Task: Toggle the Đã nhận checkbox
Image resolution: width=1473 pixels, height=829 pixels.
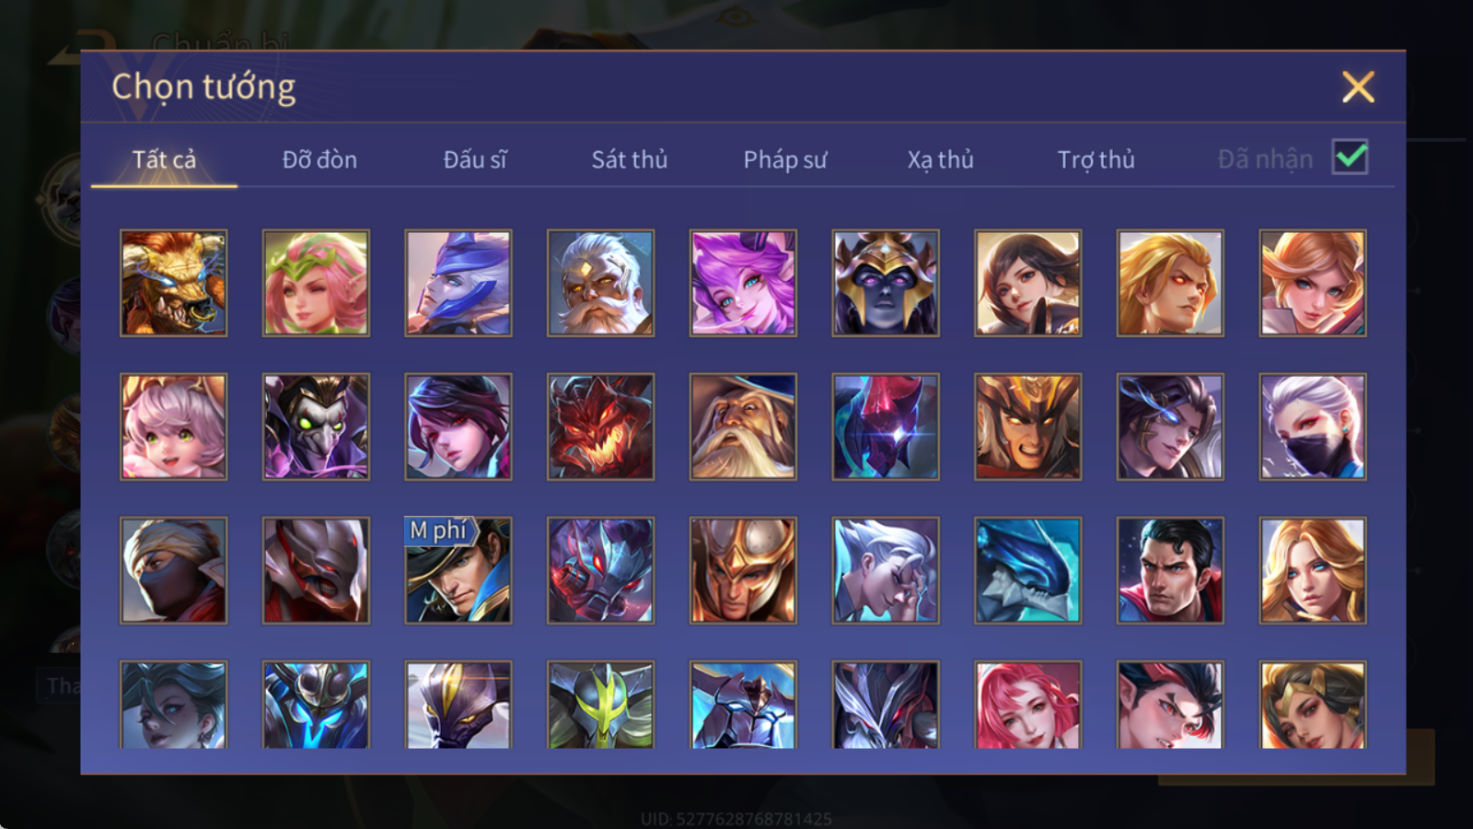Action: pyautogui.click(x=1350, y=158)
